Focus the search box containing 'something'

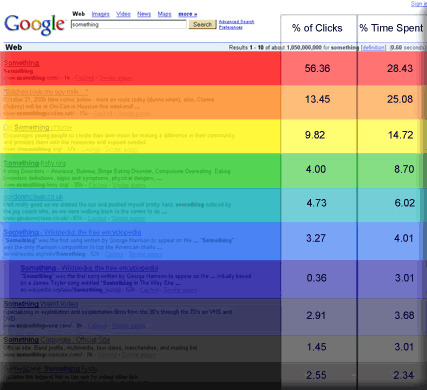tap(129, 24)
